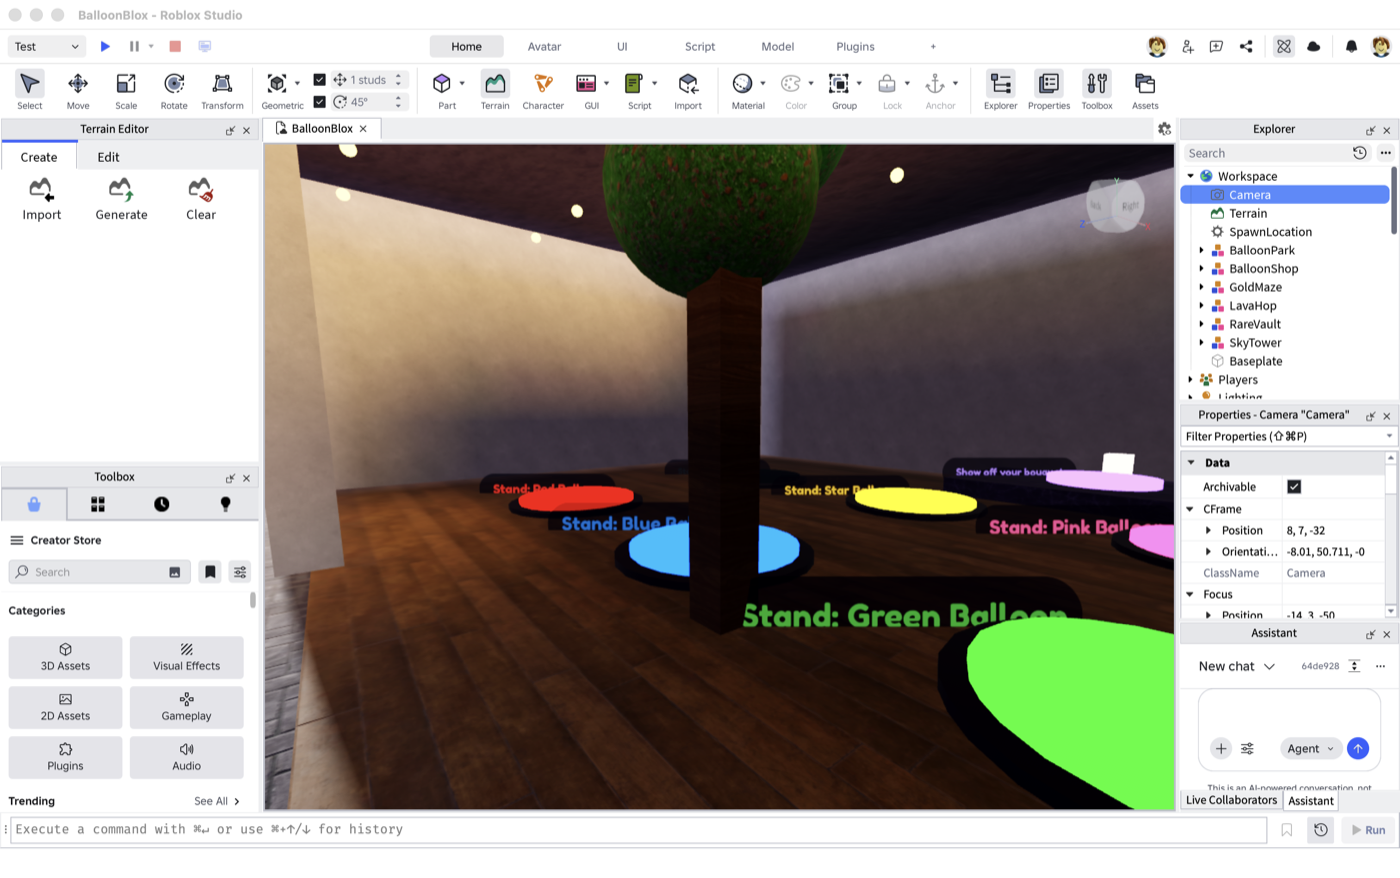Click the Group tool
Image resolution: width=1400 pixels, height=878 pixels.
(840, 90)
